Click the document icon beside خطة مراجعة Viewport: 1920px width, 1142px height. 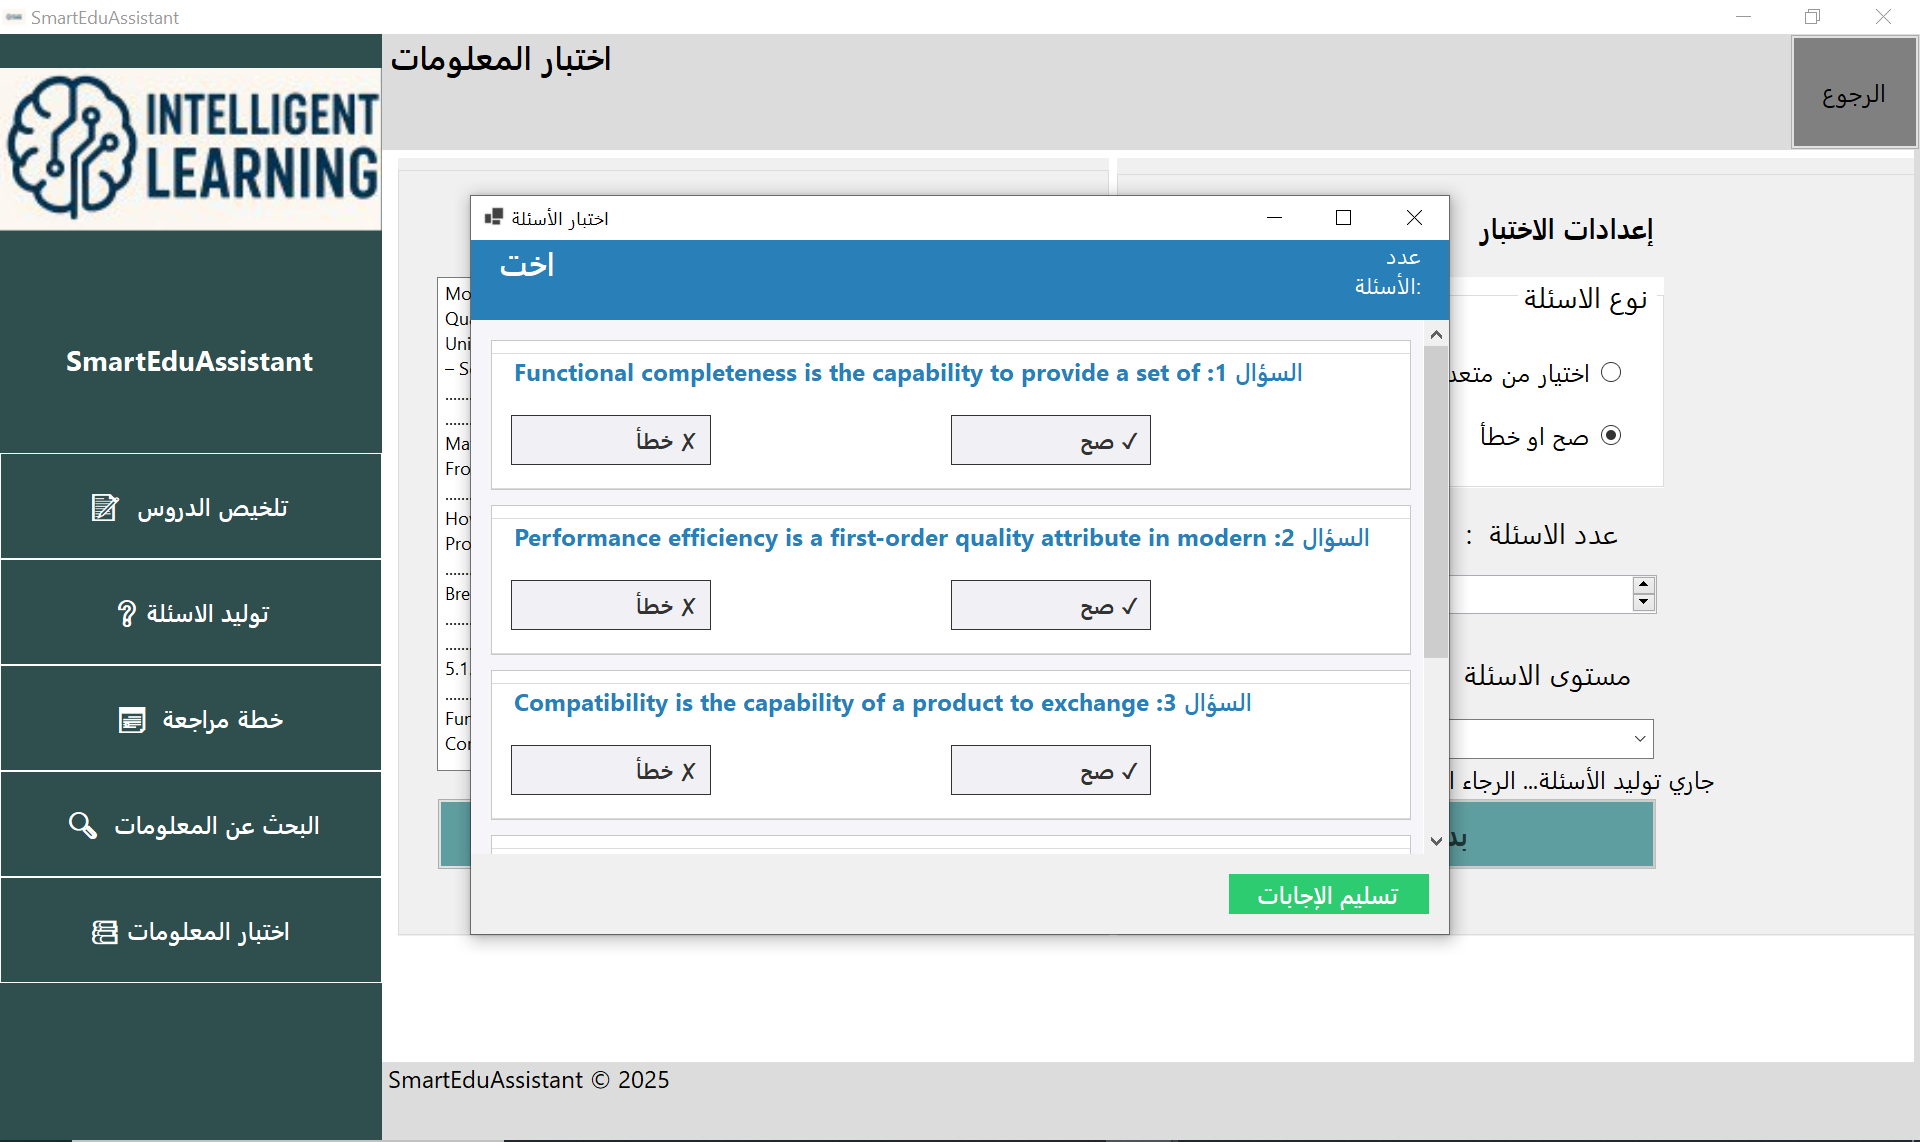pos(132,720)
